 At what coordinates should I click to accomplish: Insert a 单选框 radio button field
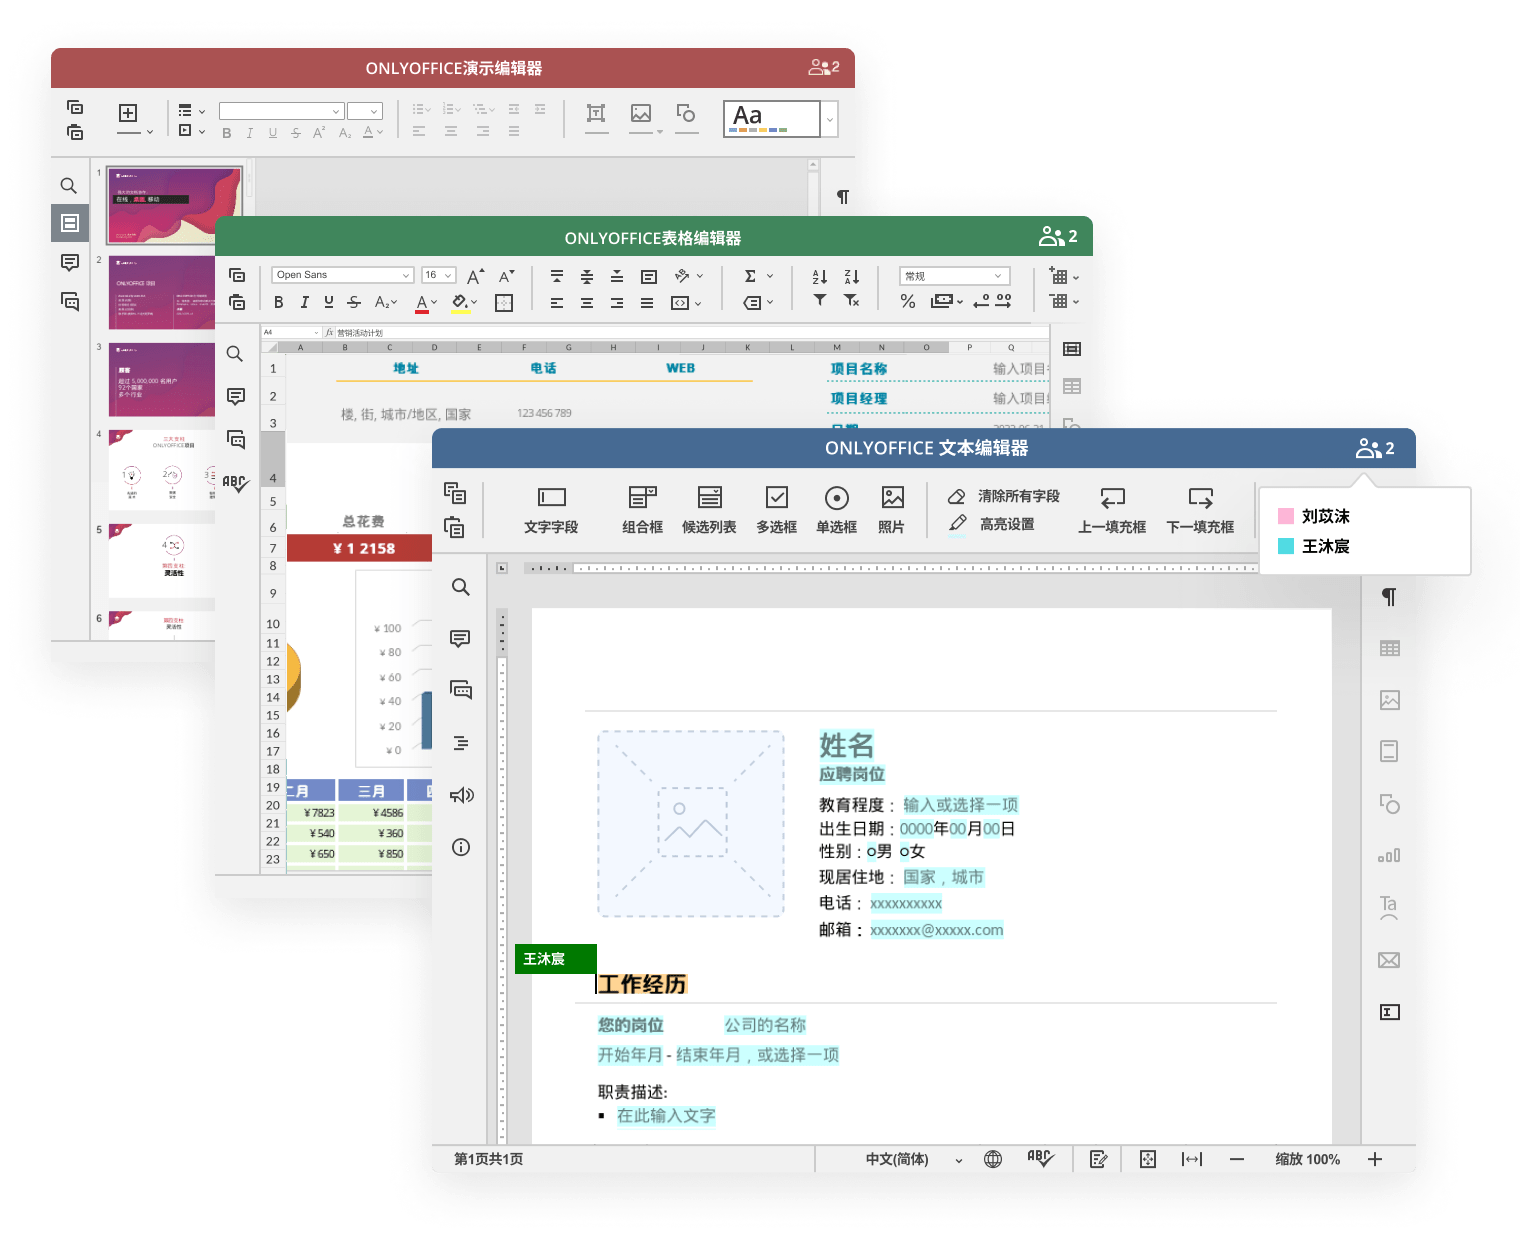[836, 510]
